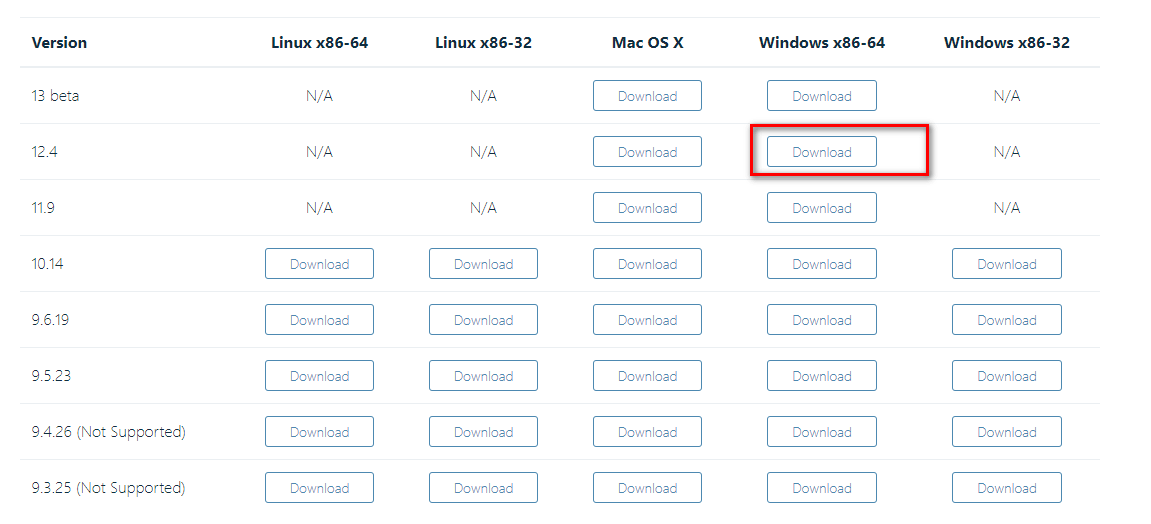Download version 10.14 for Linux x86-32
The height and width of the screenshot is (524, 1151).
[x=483, y=263]
